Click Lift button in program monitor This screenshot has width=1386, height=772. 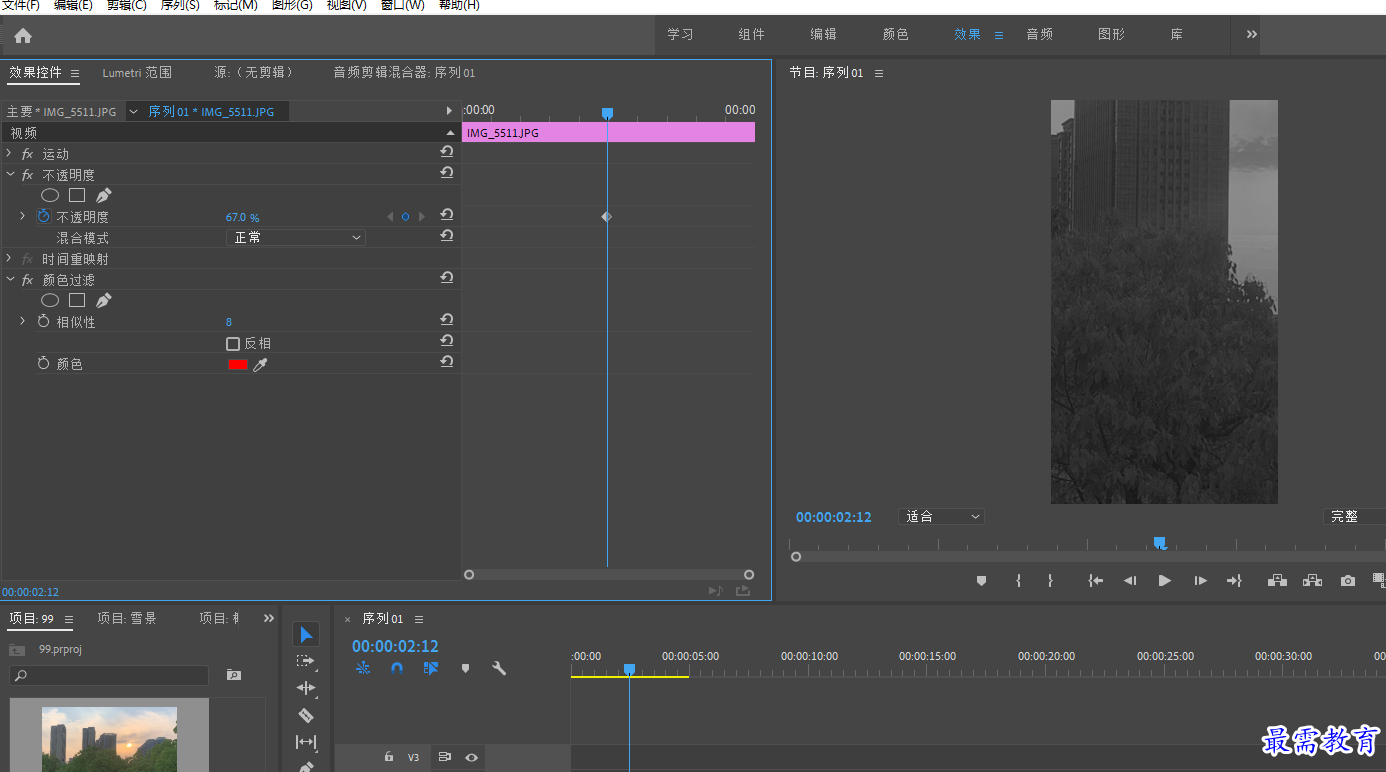tap(1277, 581)
